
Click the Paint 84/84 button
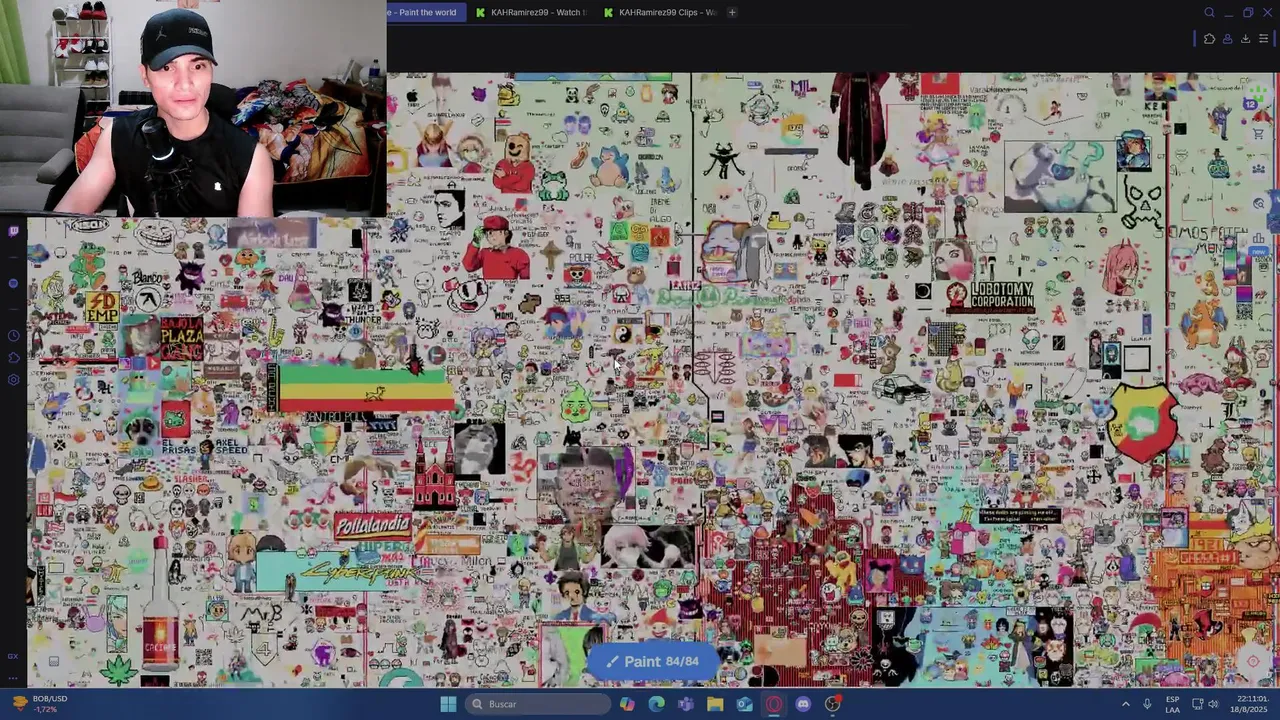pos(652,661)
